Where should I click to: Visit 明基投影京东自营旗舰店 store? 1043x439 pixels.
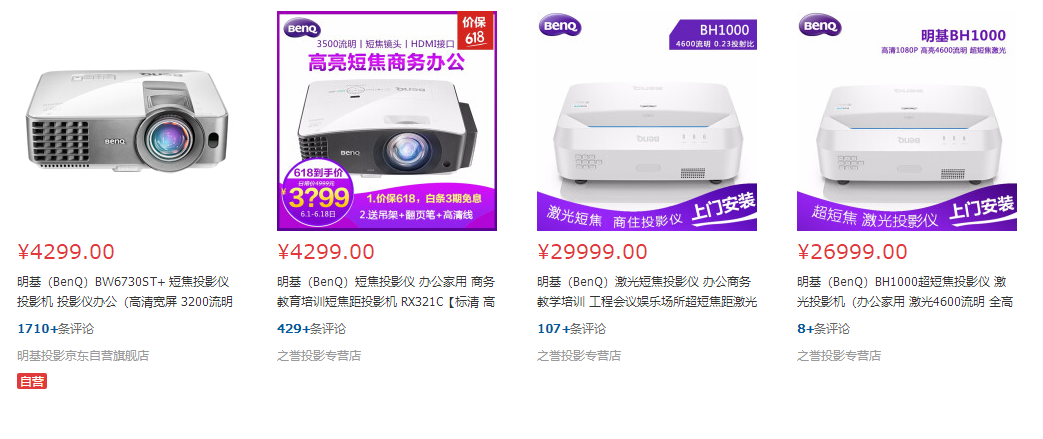[83, 355]
